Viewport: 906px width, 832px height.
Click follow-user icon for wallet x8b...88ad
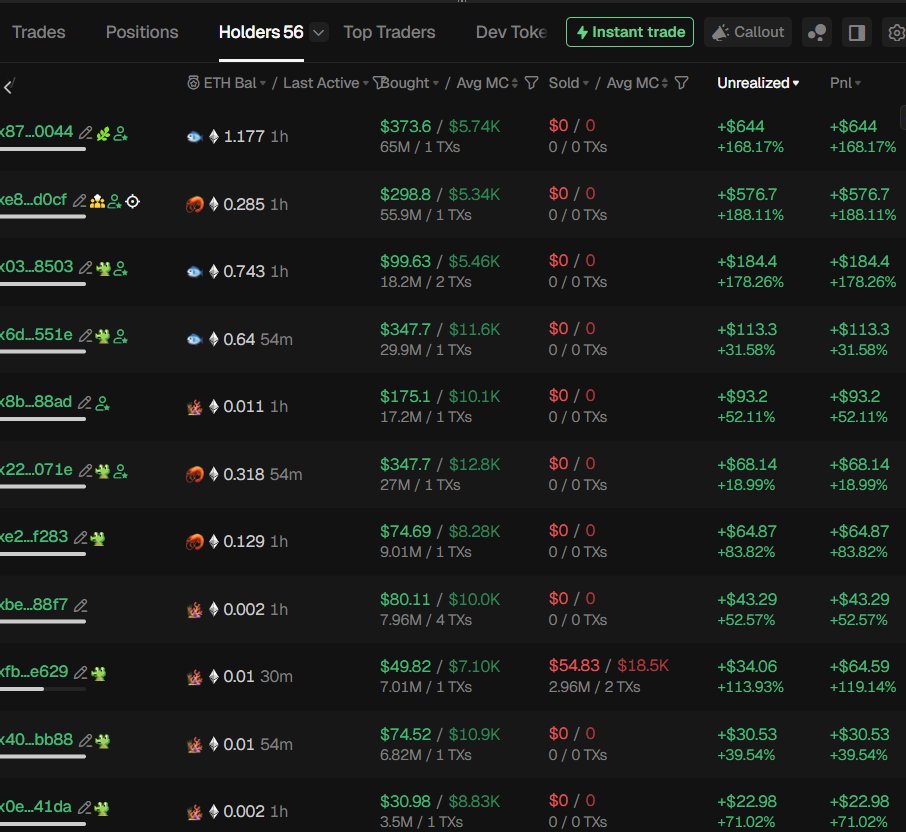point(102,403)
